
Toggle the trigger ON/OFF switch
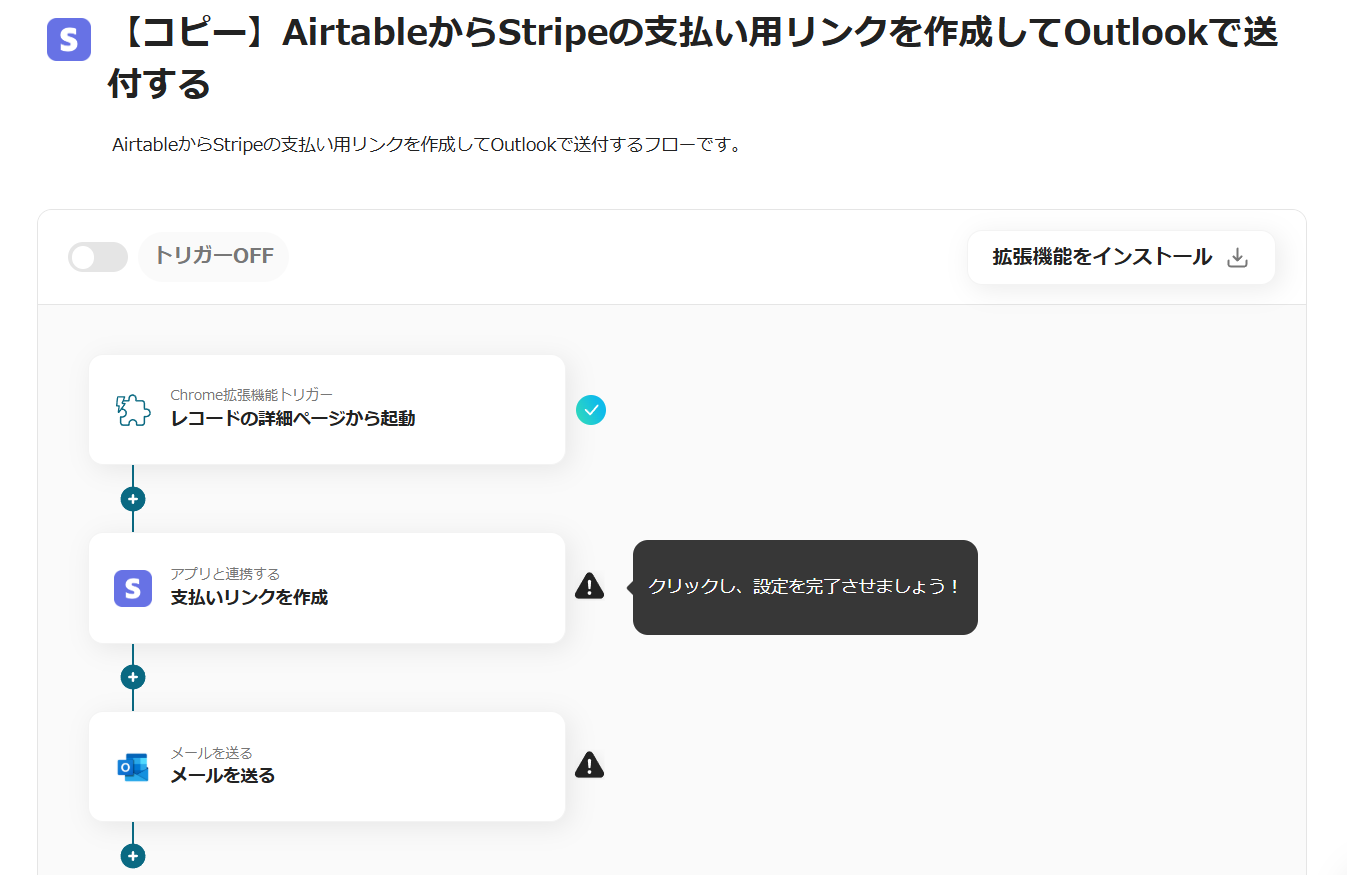tap(98, 257)
